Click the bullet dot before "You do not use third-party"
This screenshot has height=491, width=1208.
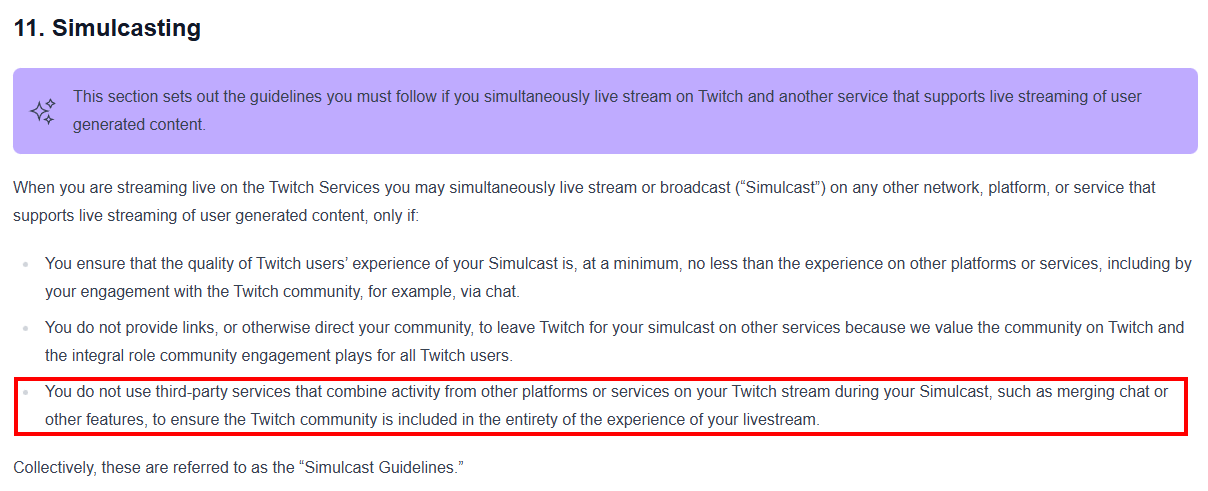pos(25,392)
